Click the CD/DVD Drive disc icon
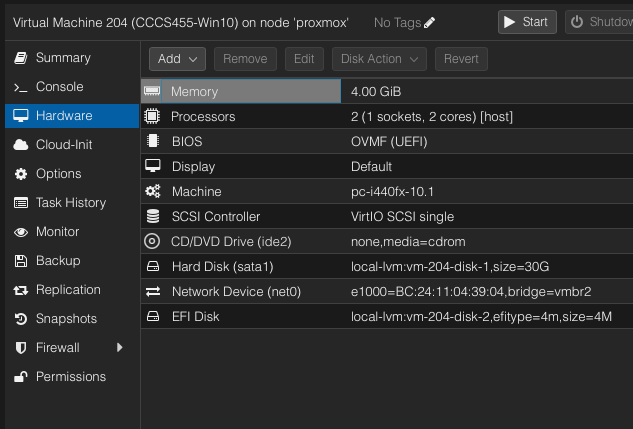Image resolution: width=633 pixels, height=429 pixels. [152, 241]
